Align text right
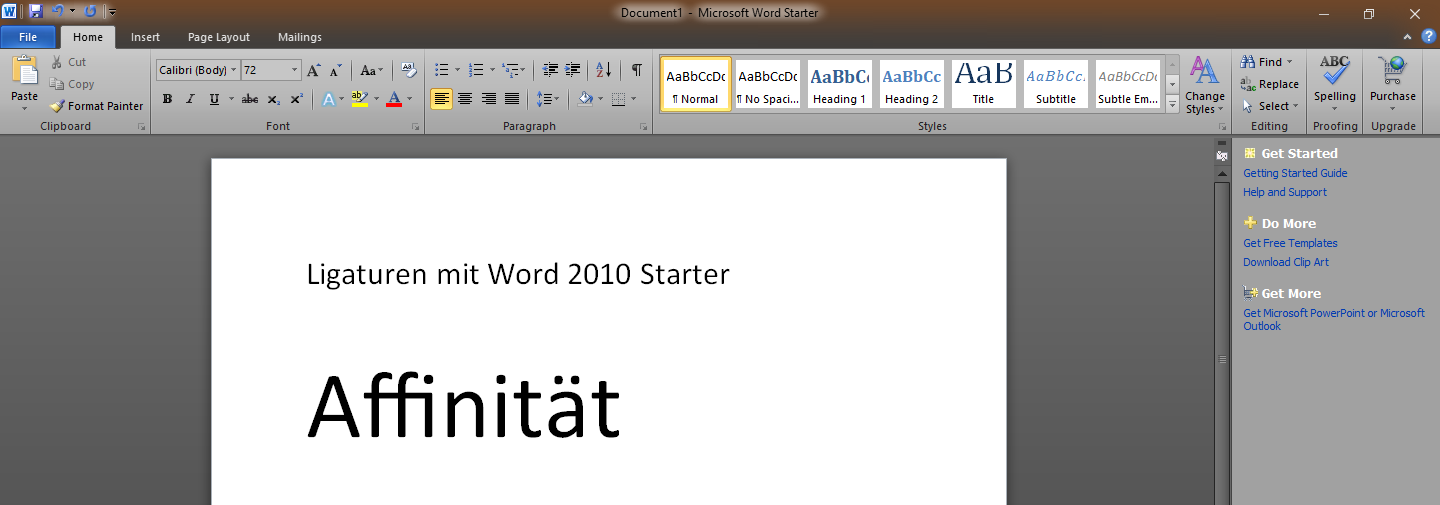The width and height of the screenshot is (1440, 505). [x=489, y=99]
